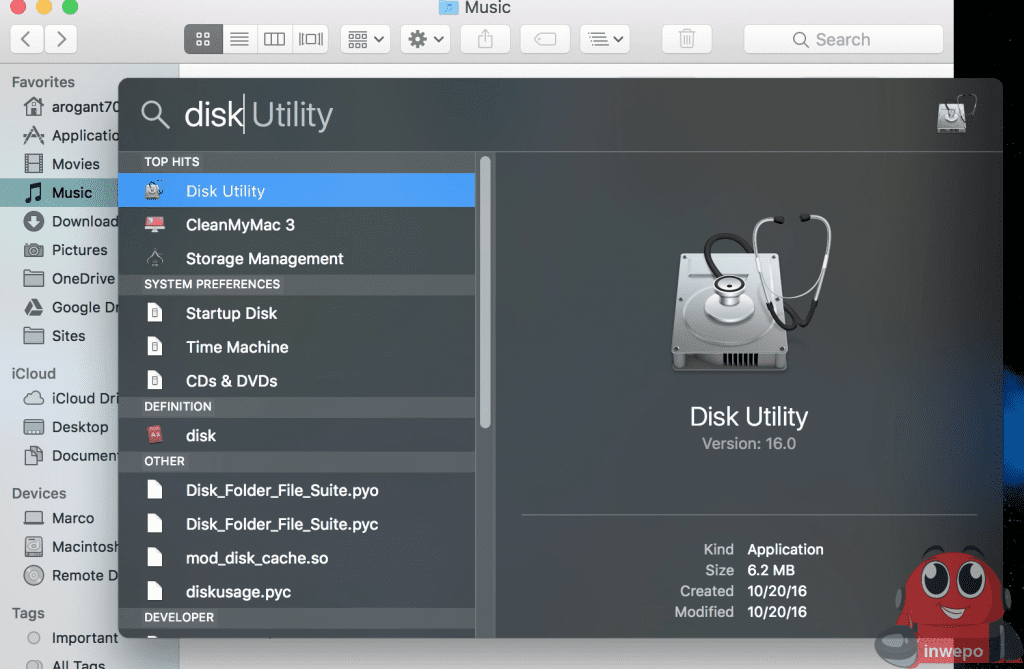
Task: Click the Finder Edit Tags button
Action: [x=545, y=39]
